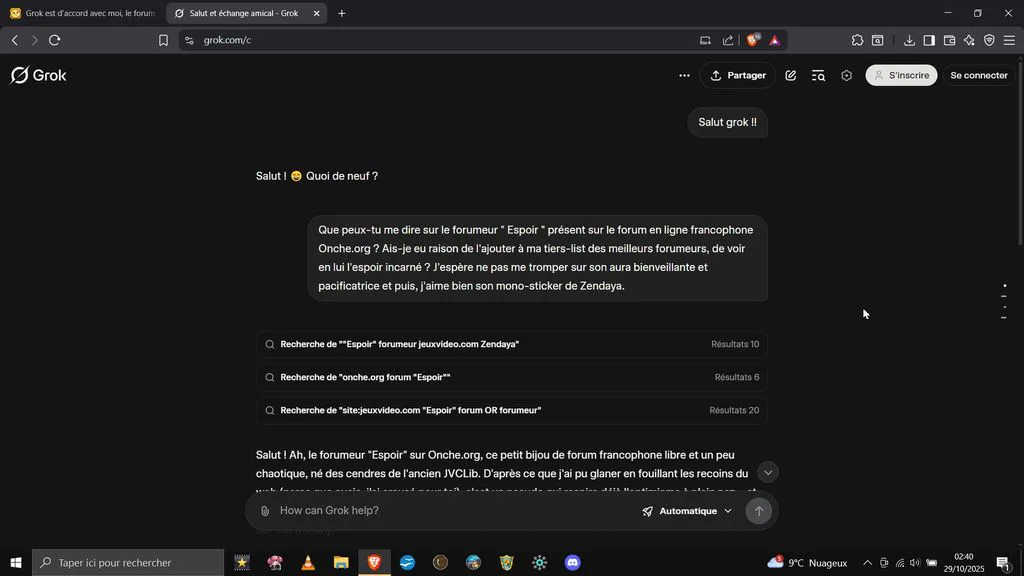Open the weather widget showing 9°C Nuageux
Screen dimensions: 1024x576
point(807,562)
